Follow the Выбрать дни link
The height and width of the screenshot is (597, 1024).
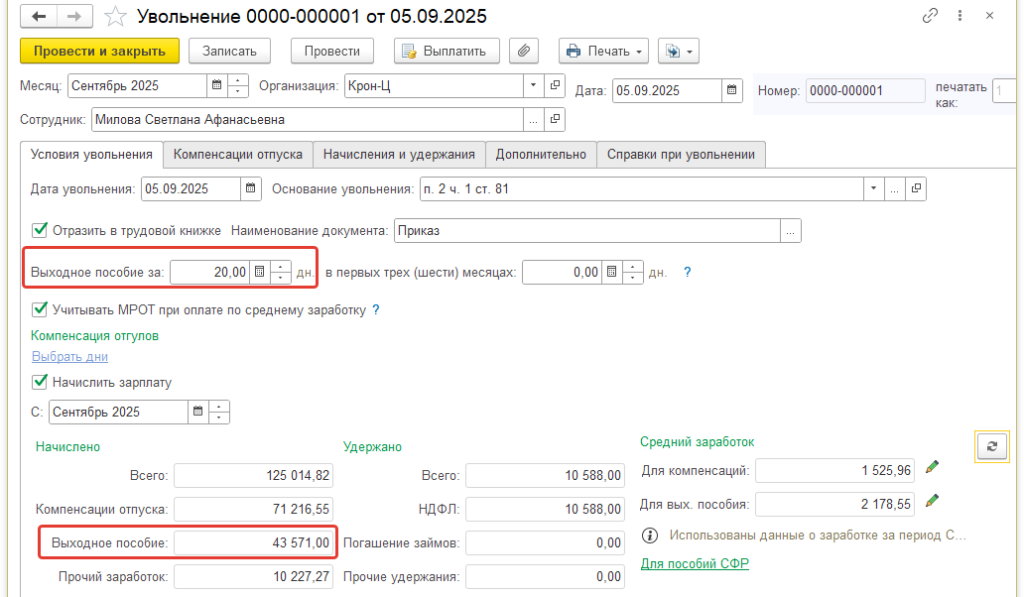click(x=70, y=356)
